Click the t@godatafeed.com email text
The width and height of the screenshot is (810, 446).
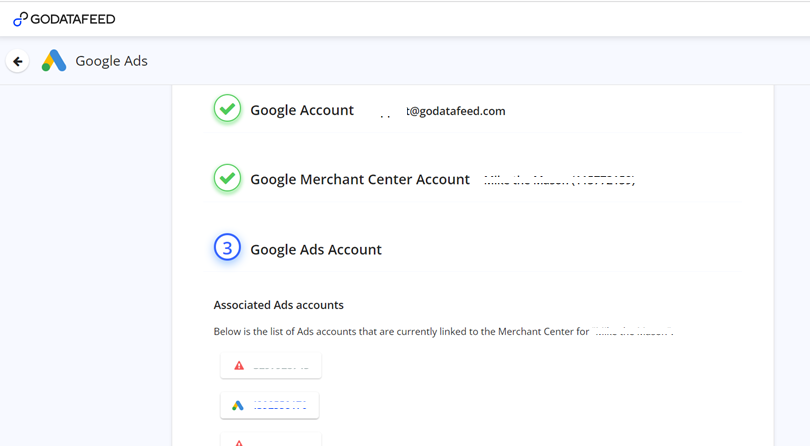coord(456,111)
